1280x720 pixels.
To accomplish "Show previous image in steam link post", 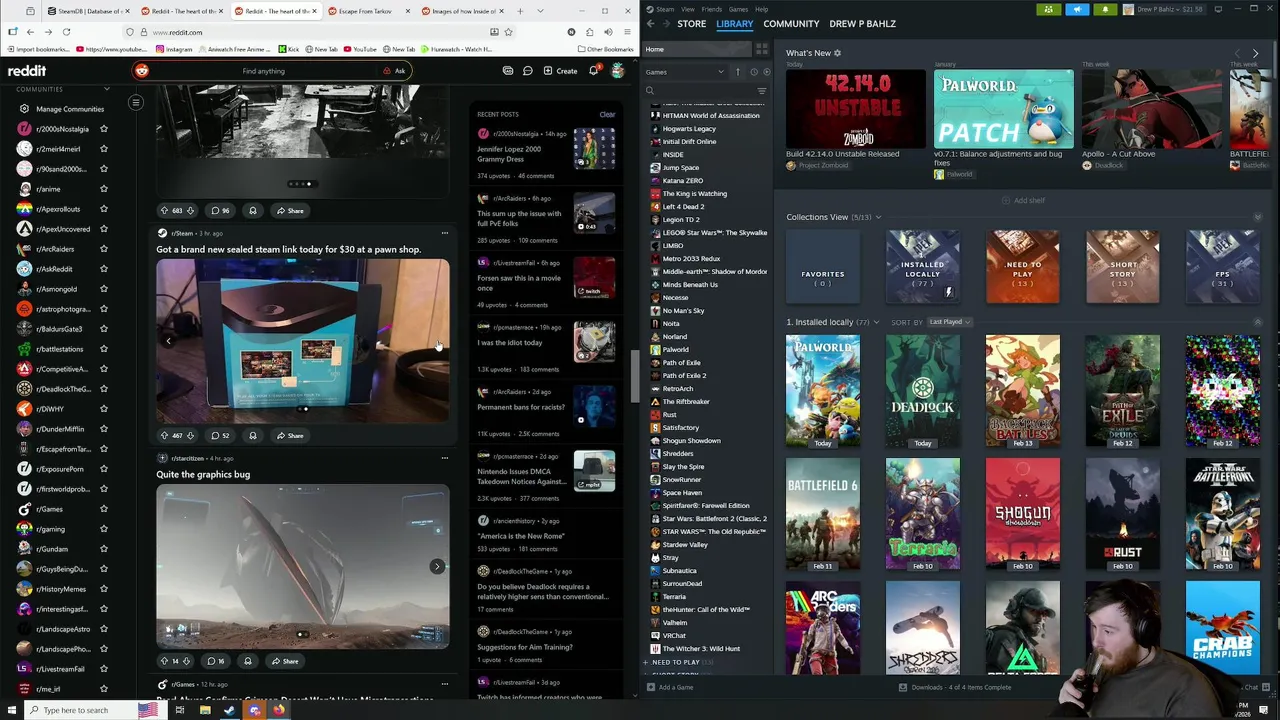I will (x=168, y=341).
